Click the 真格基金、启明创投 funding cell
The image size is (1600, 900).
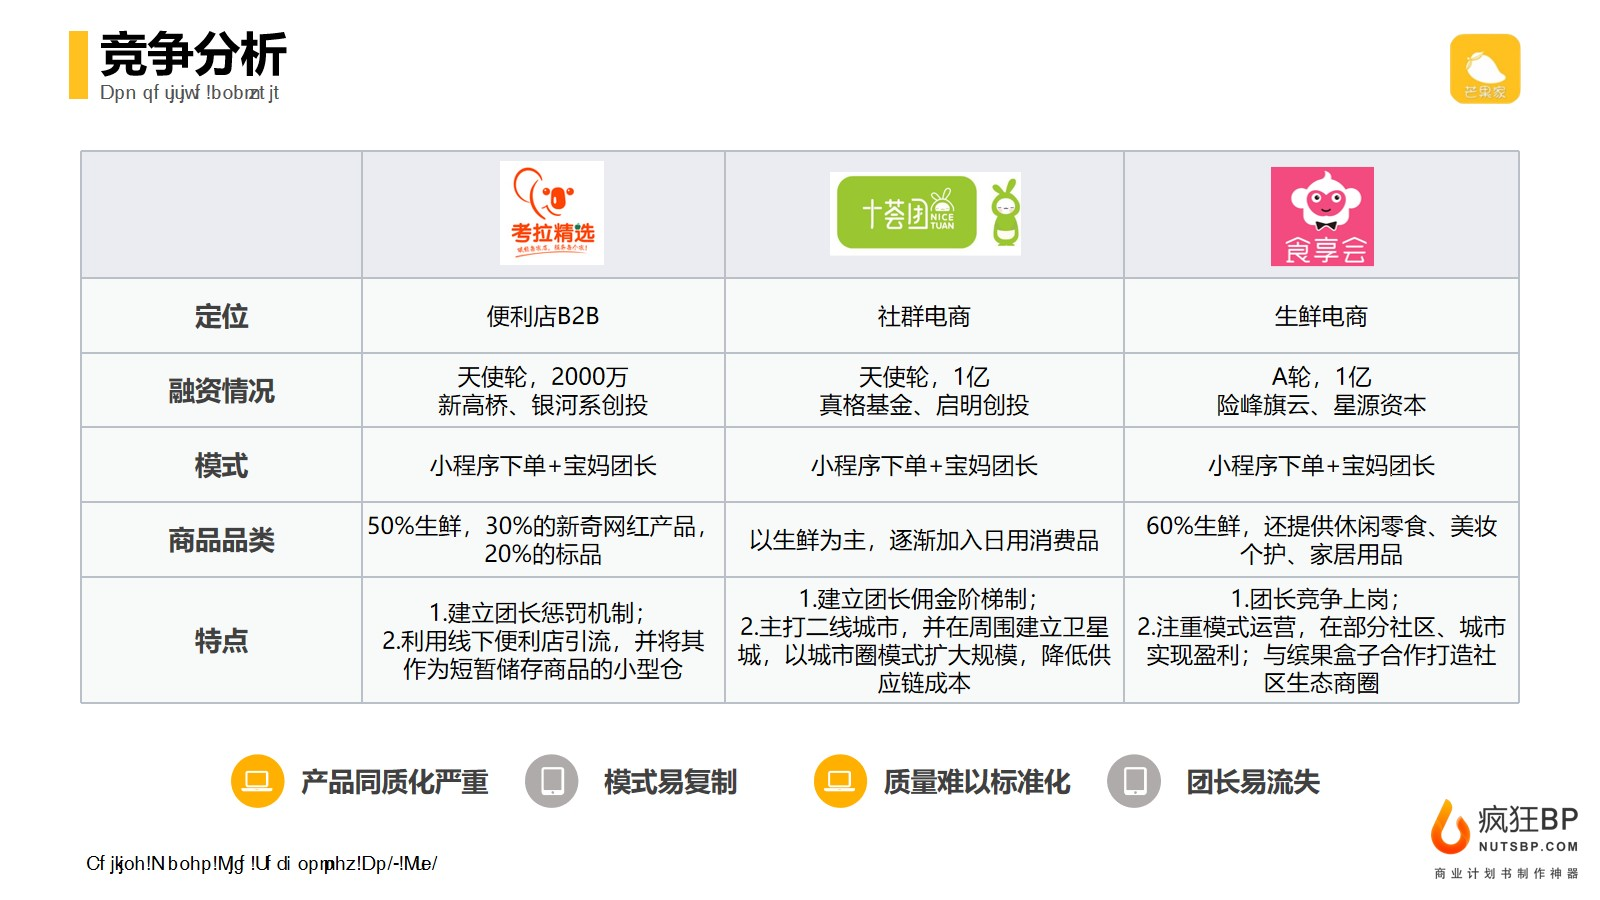924,391
